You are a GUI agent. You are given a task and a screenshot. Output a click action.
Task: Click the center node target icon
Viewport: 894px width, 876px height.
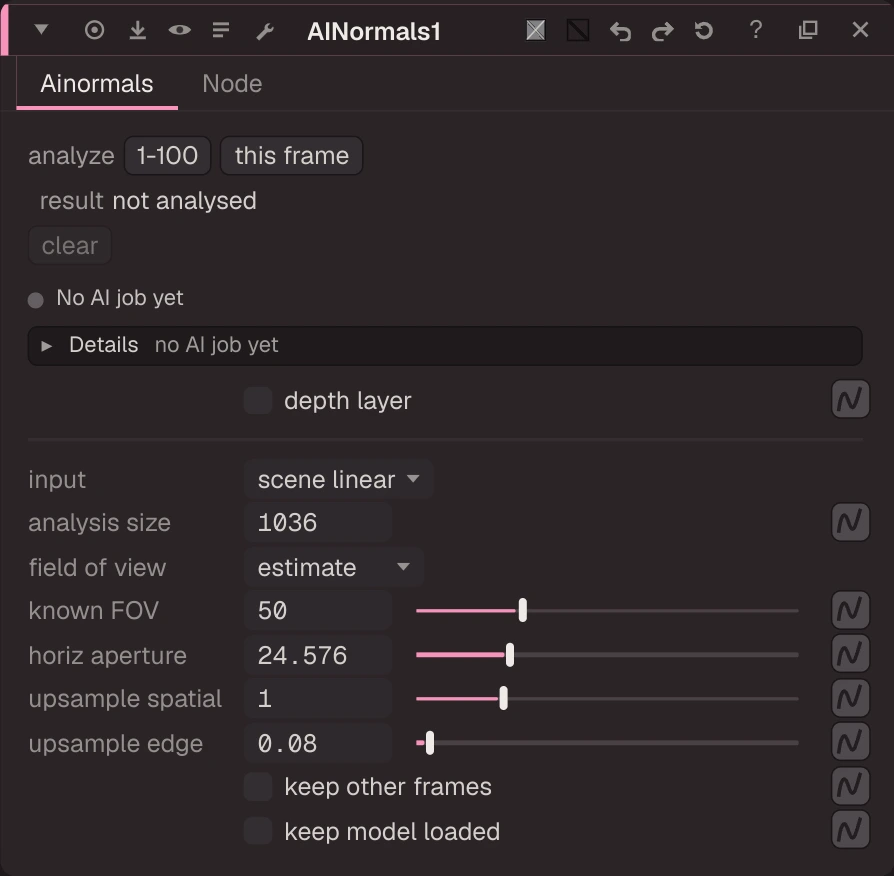point(95,30)
